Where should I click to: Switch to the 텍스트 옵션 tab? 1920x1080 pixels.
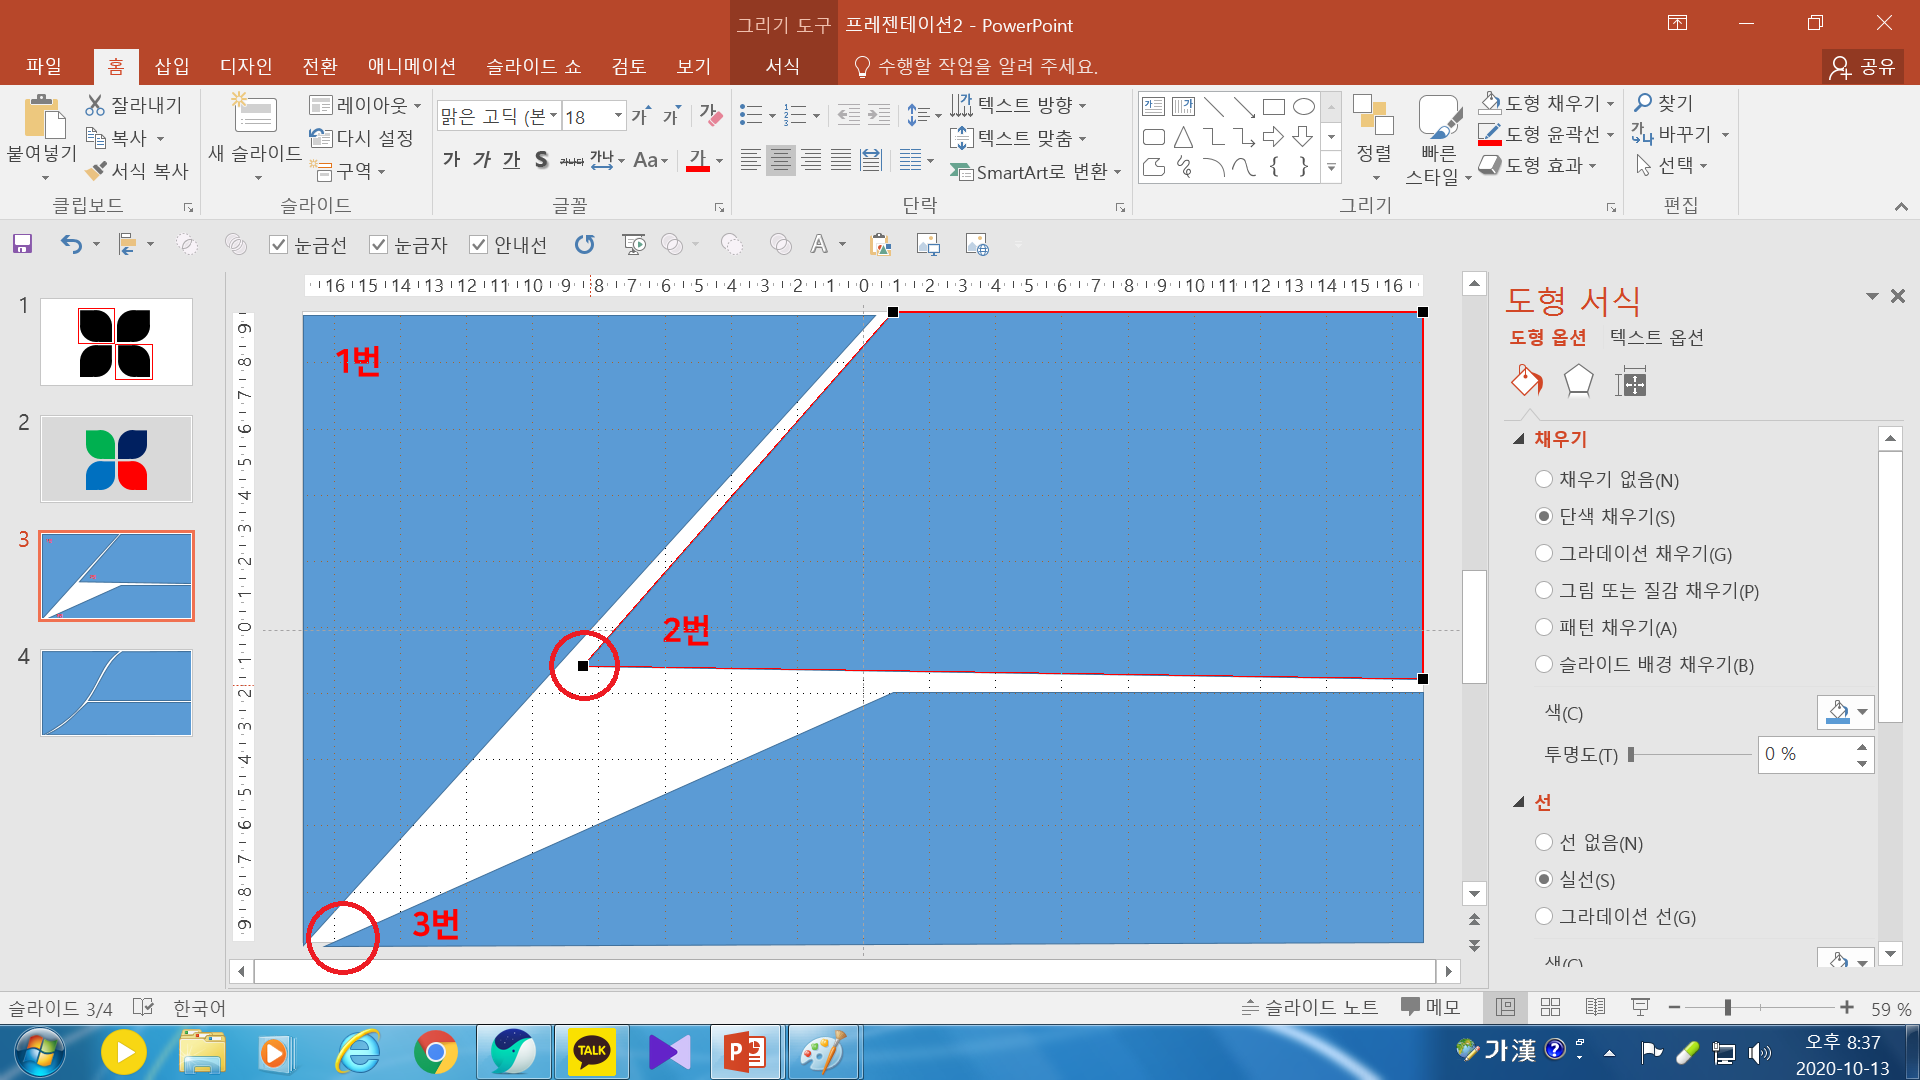1656,338
